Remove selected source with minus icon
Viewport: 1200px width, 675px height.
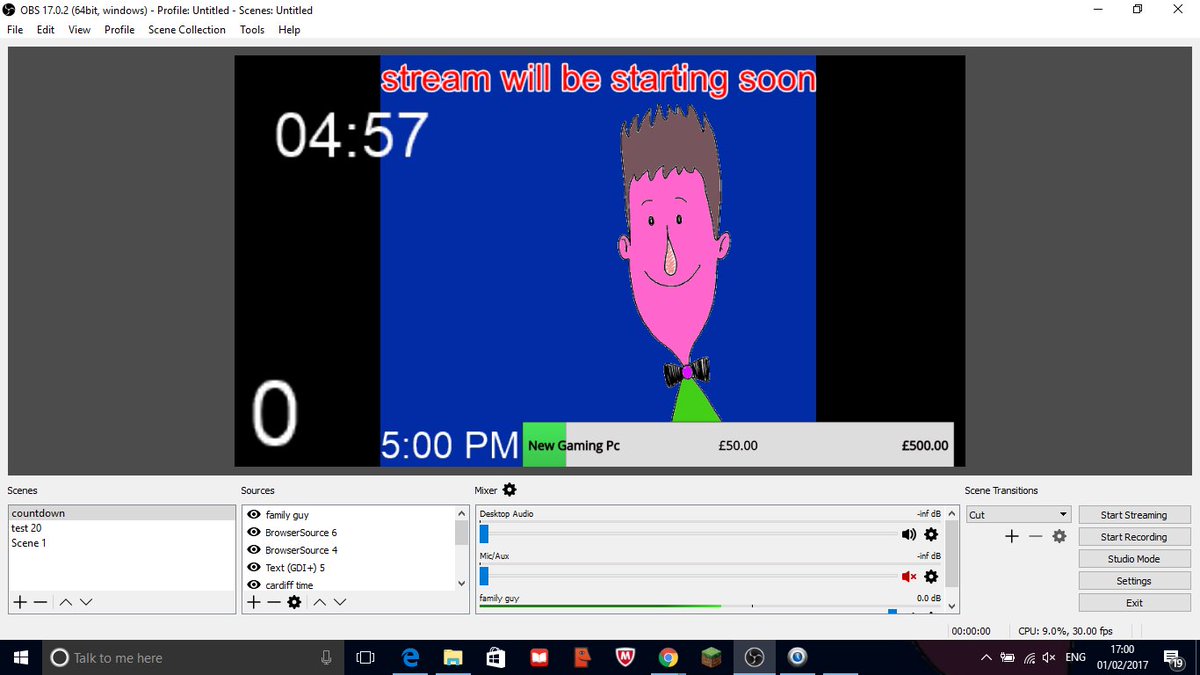pos(273,602)
